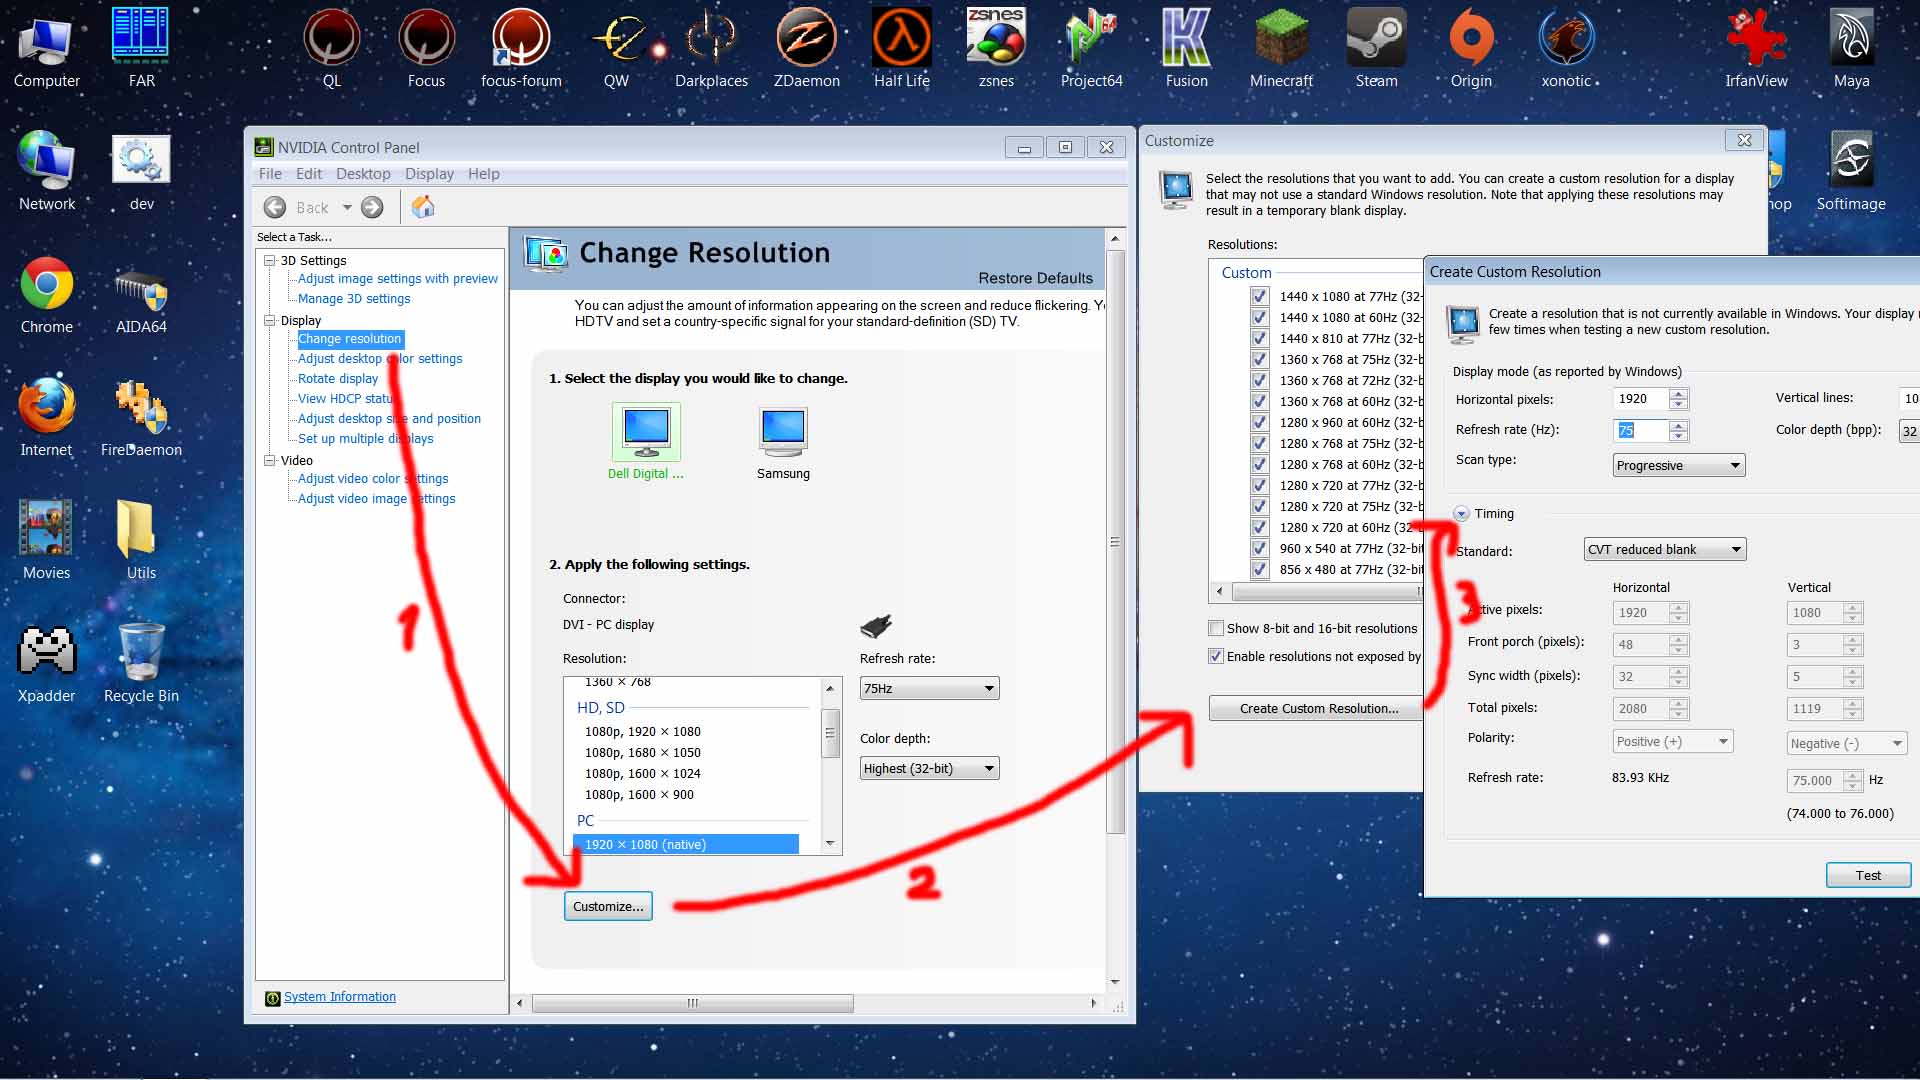This screenshot has width=1920, height=1080.
Task: Collapse the Timing section expander
Action: 1461,513
